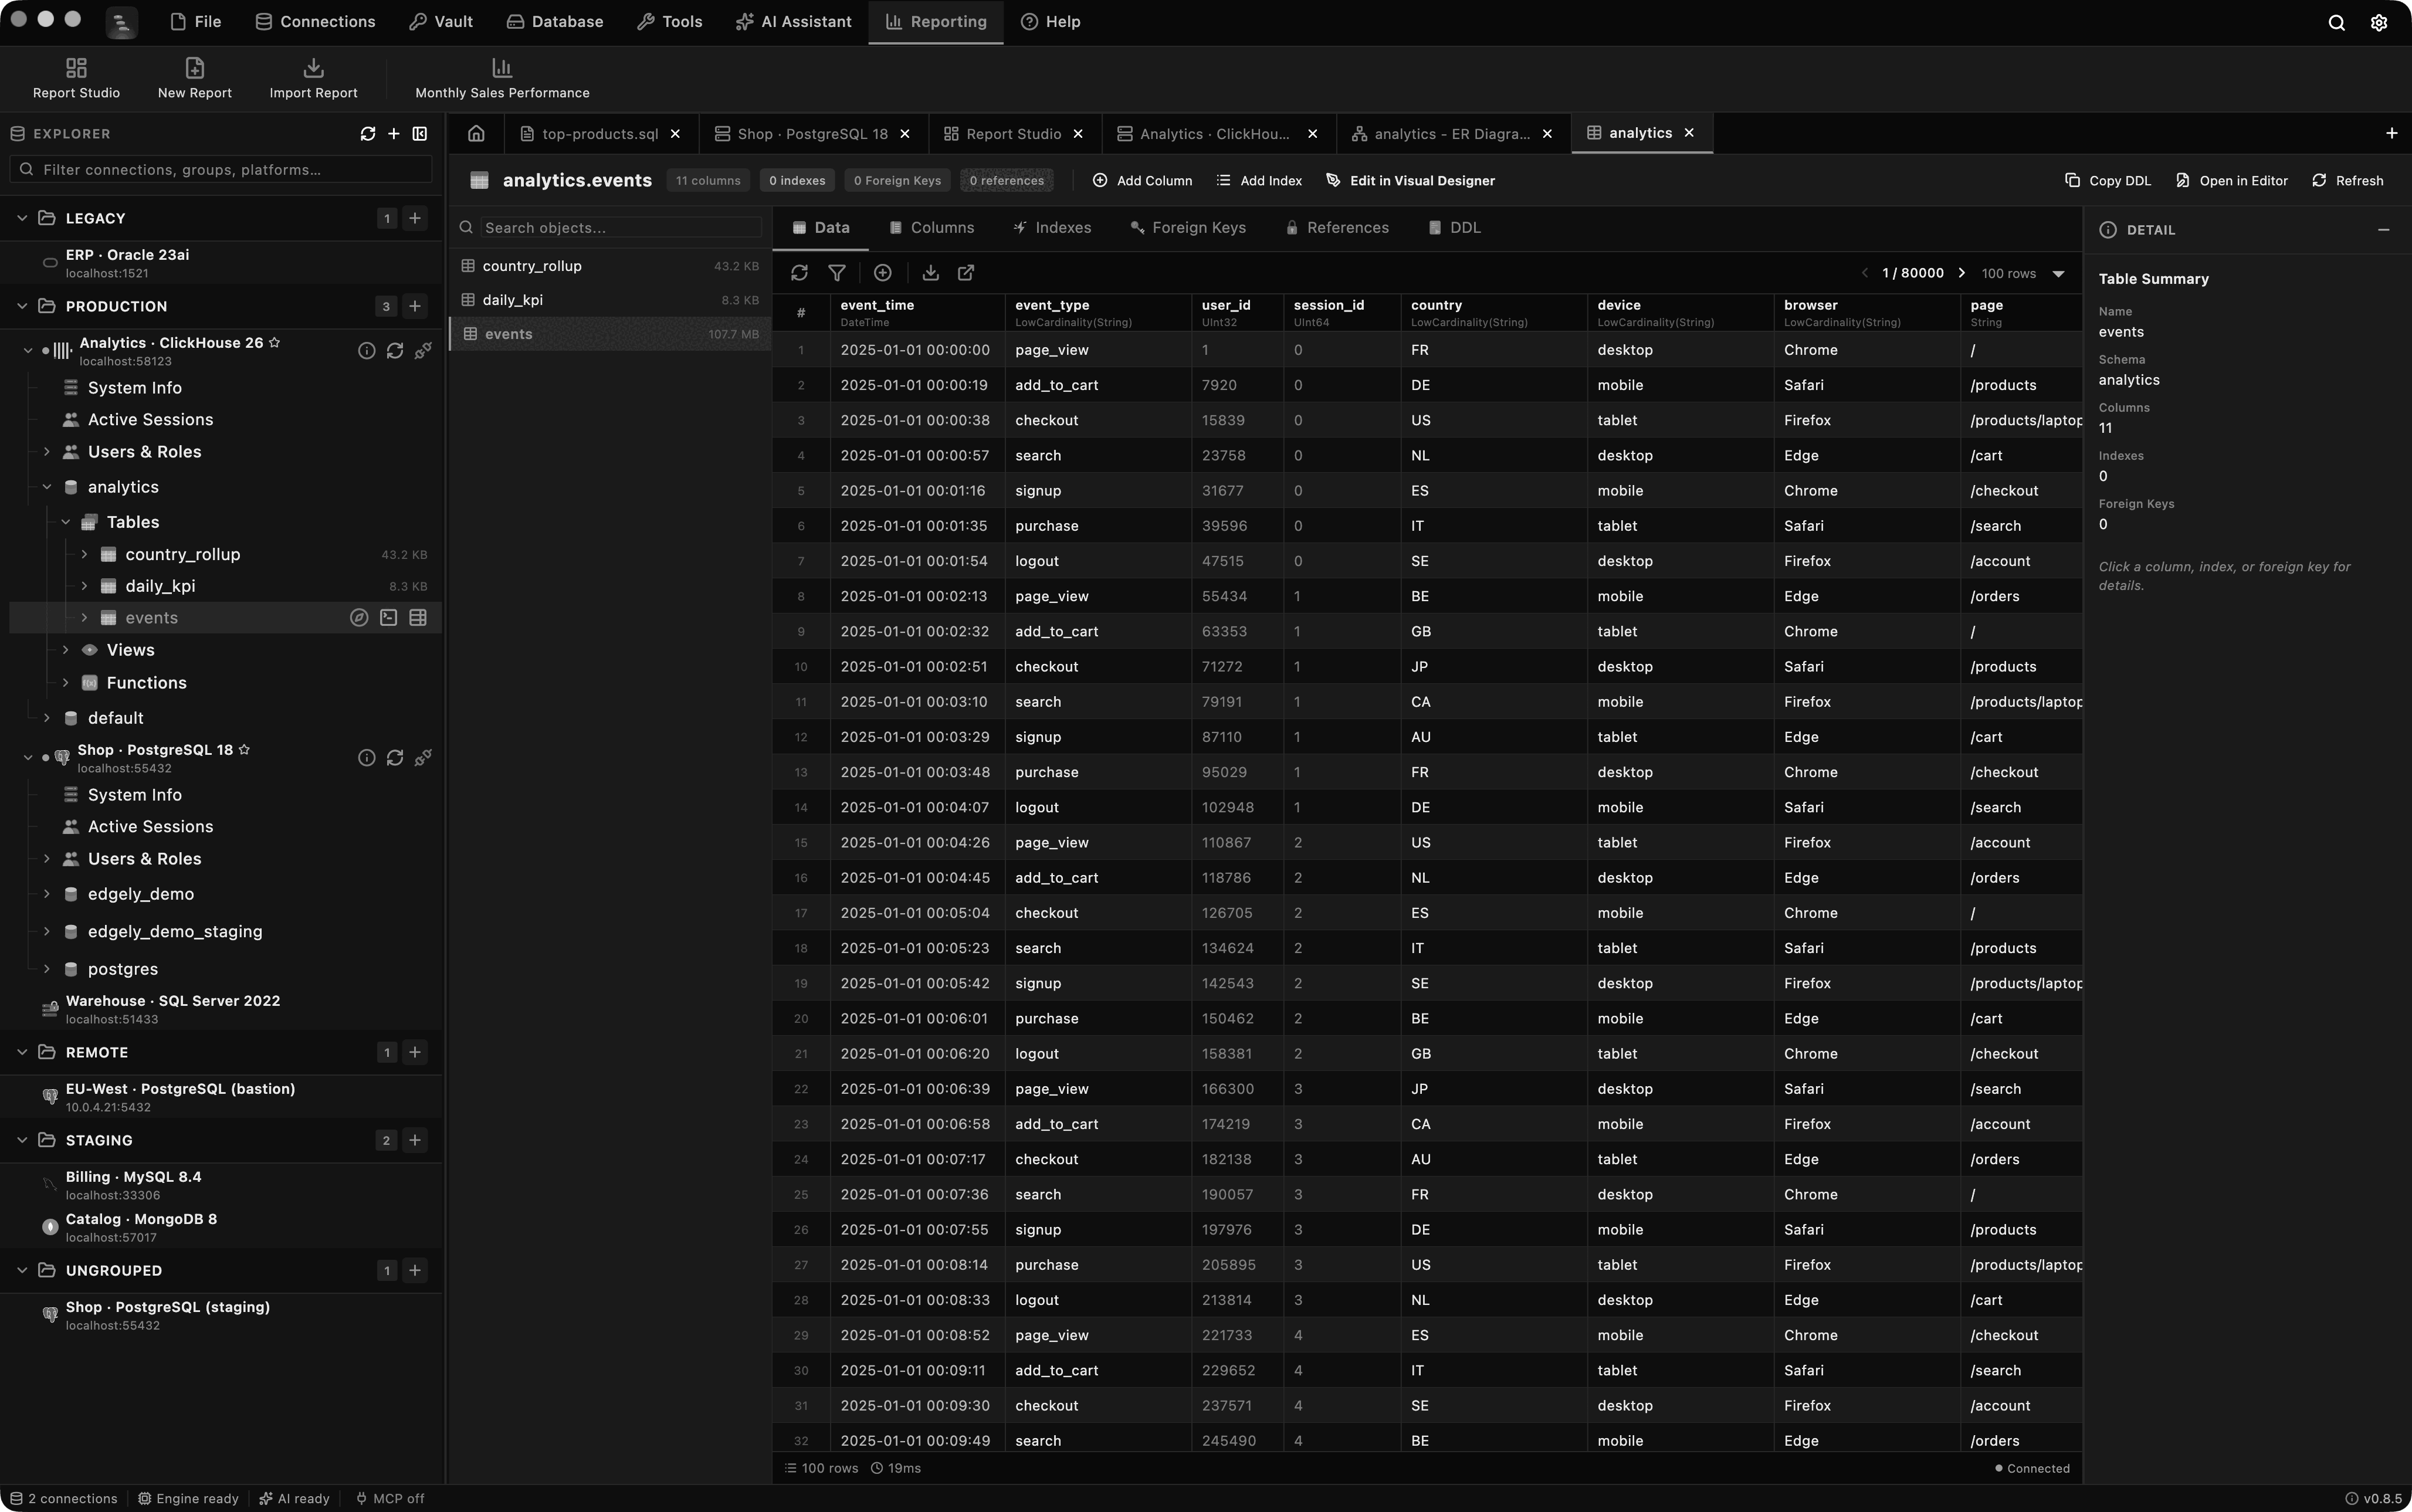The image size is (2412, 1512).
Task: Open Monthly Sales Performance report
Action: (x=502, y=78)
